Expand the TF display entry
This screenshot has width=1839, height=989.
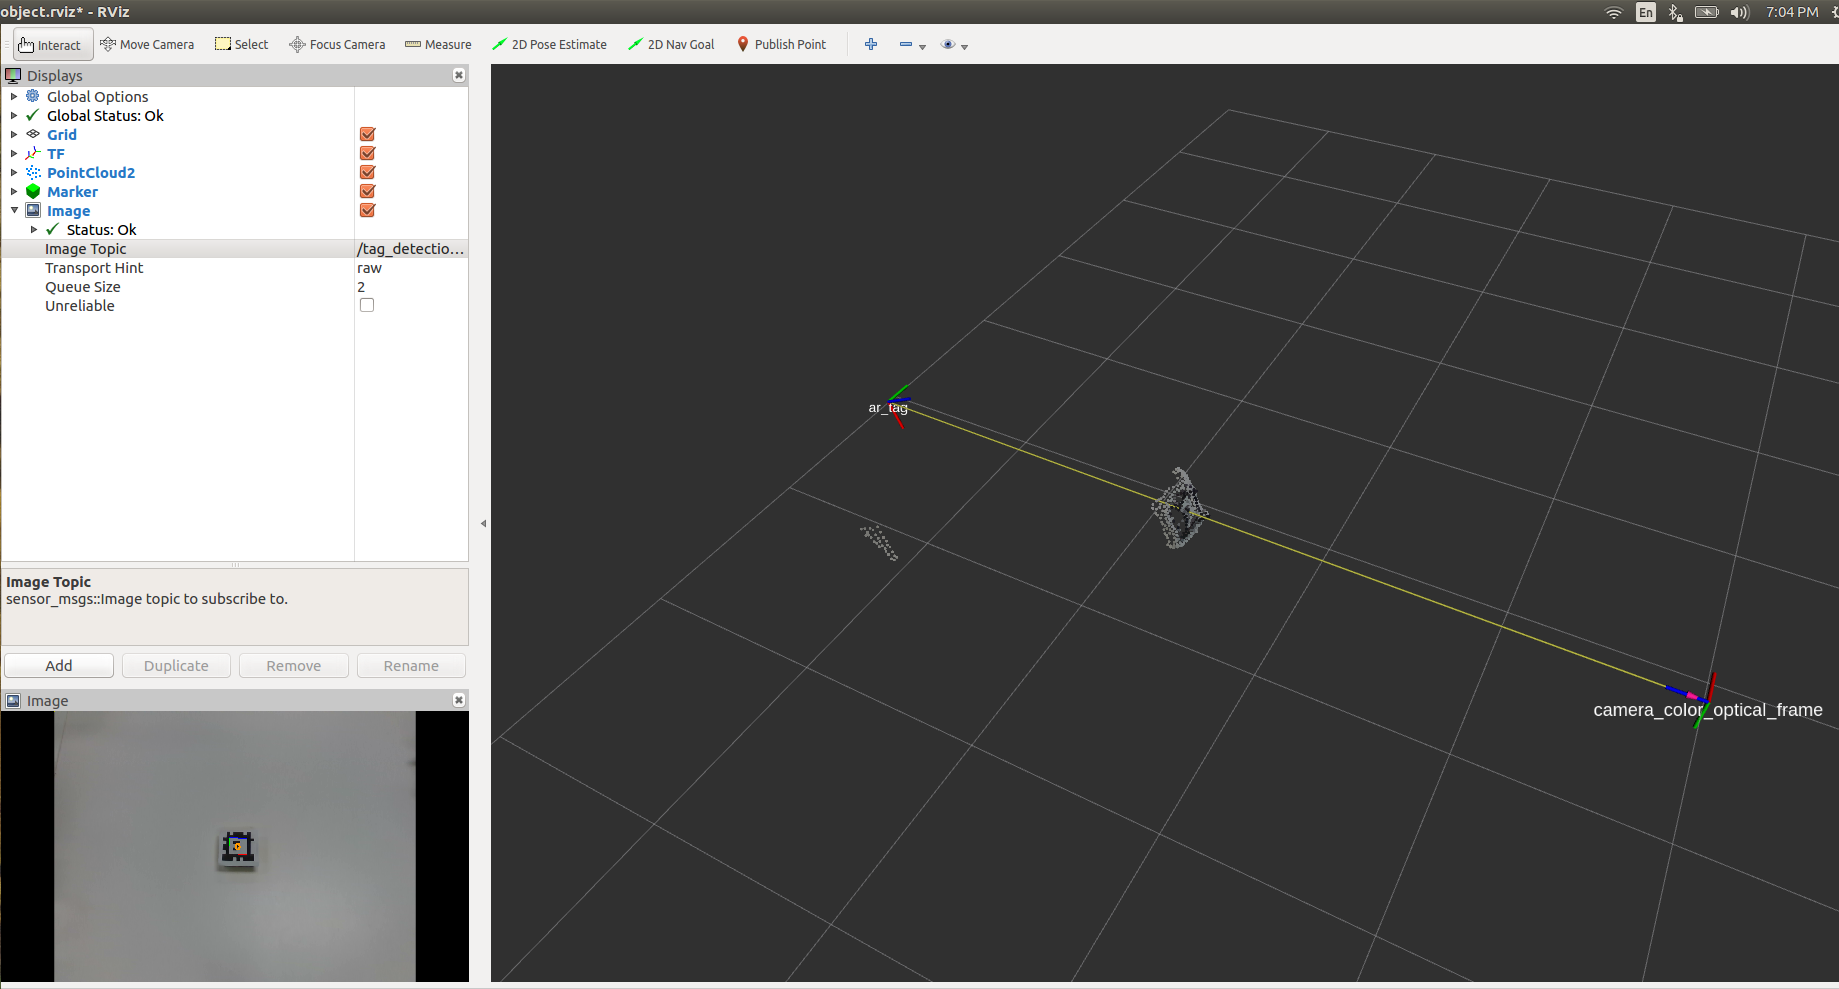point(14,153)
